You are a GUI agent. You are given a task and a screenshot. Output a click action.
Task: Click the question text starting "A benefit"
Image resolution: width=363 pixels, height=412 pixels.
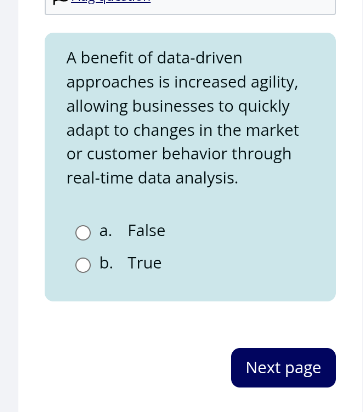click(183, 118)
